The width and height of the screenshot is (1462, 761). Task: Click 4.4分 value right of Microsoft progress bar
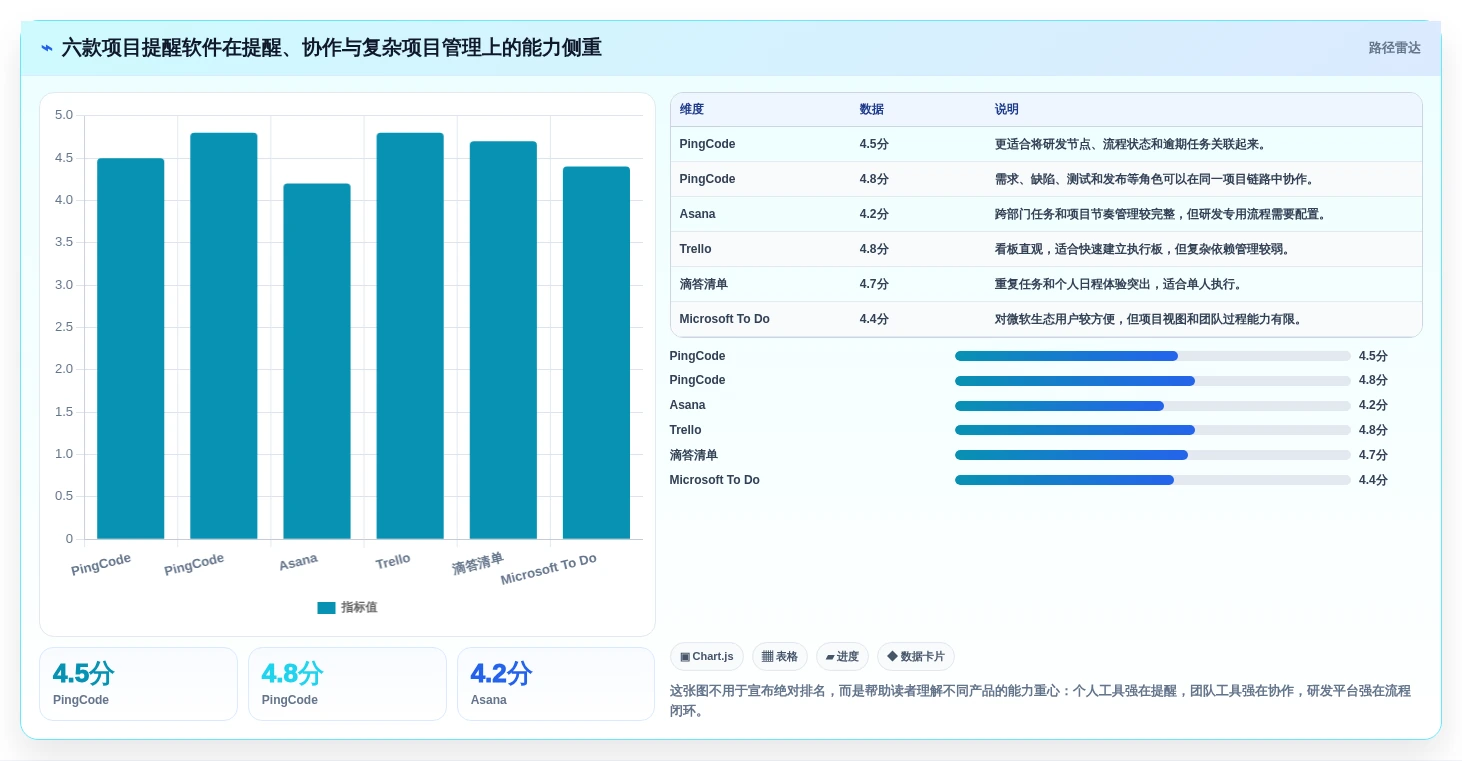coord(1373,480)
